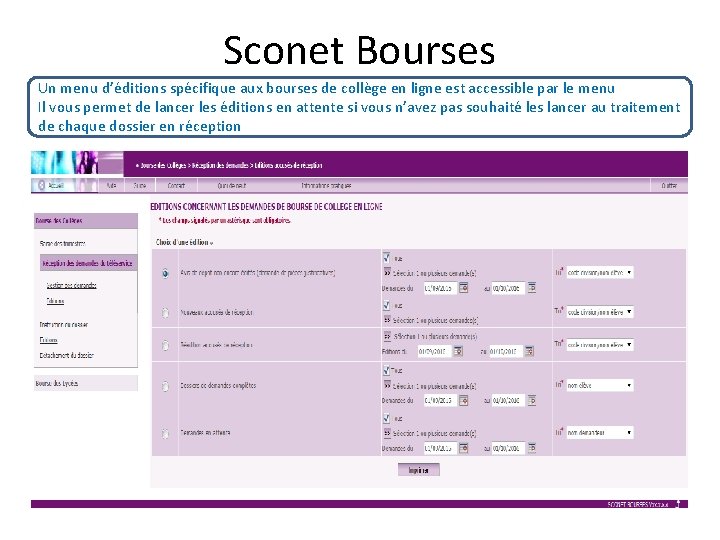Viewport: 720px width, 540px height.
Task: Select the Réédition accusés de réception radio
Action: tap(165, 345)
